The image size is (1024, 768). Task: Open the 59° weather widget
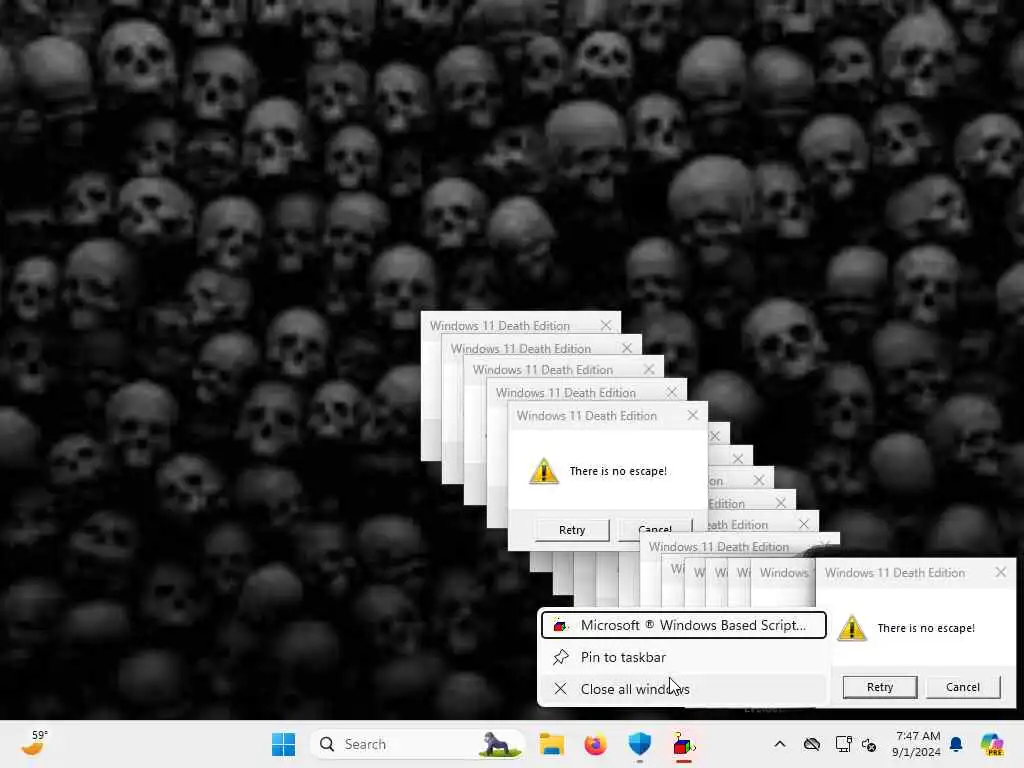(x=34, y=743)
